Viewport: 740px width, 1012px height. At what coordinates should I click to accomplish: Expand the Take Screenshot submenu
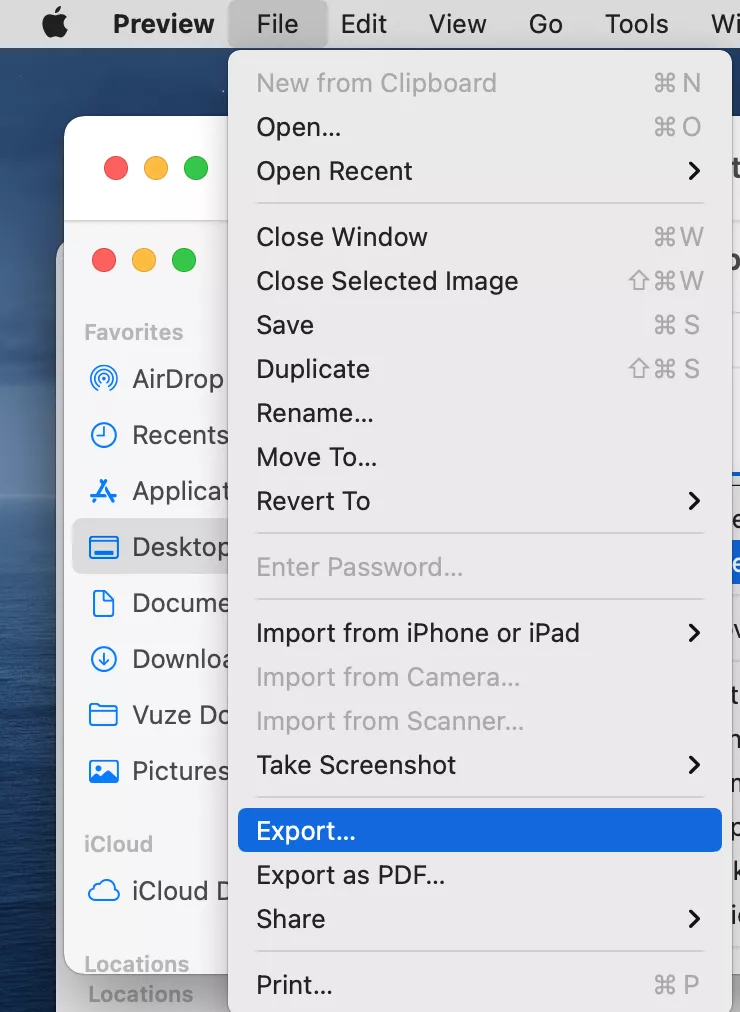click(694, 765)
